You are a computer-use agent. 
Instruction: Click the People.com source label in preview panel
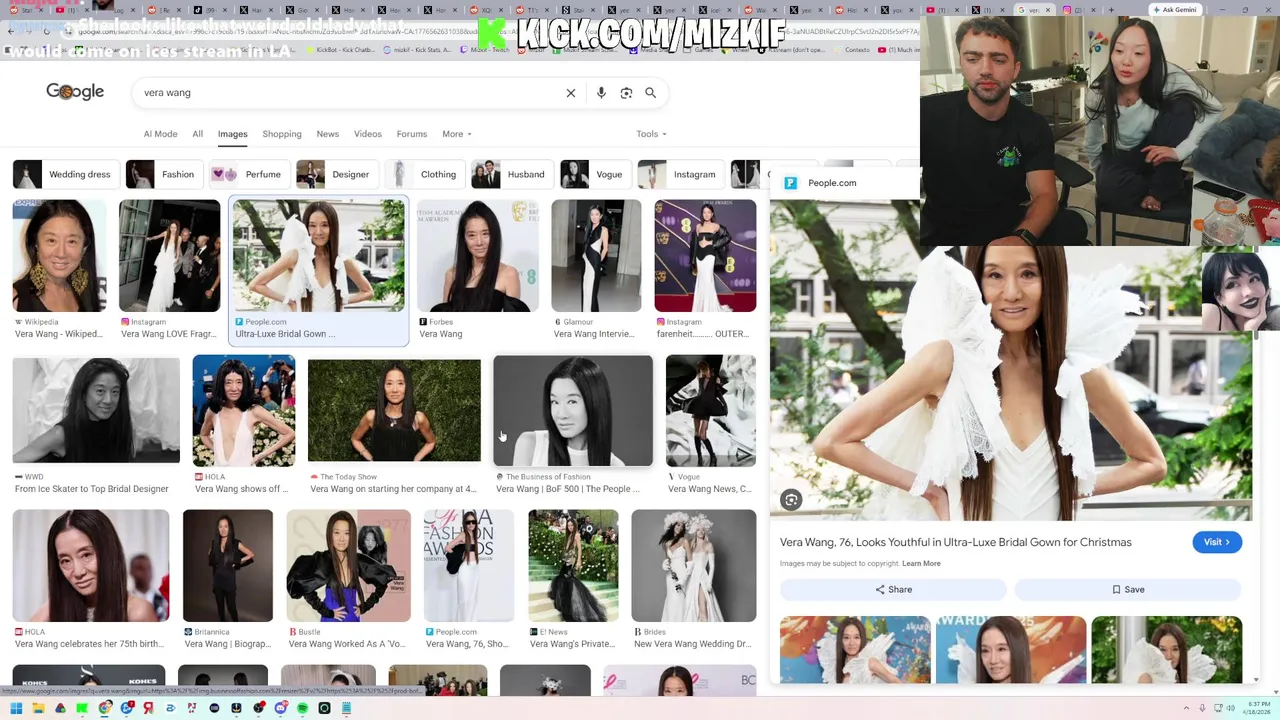click(832, 183)
